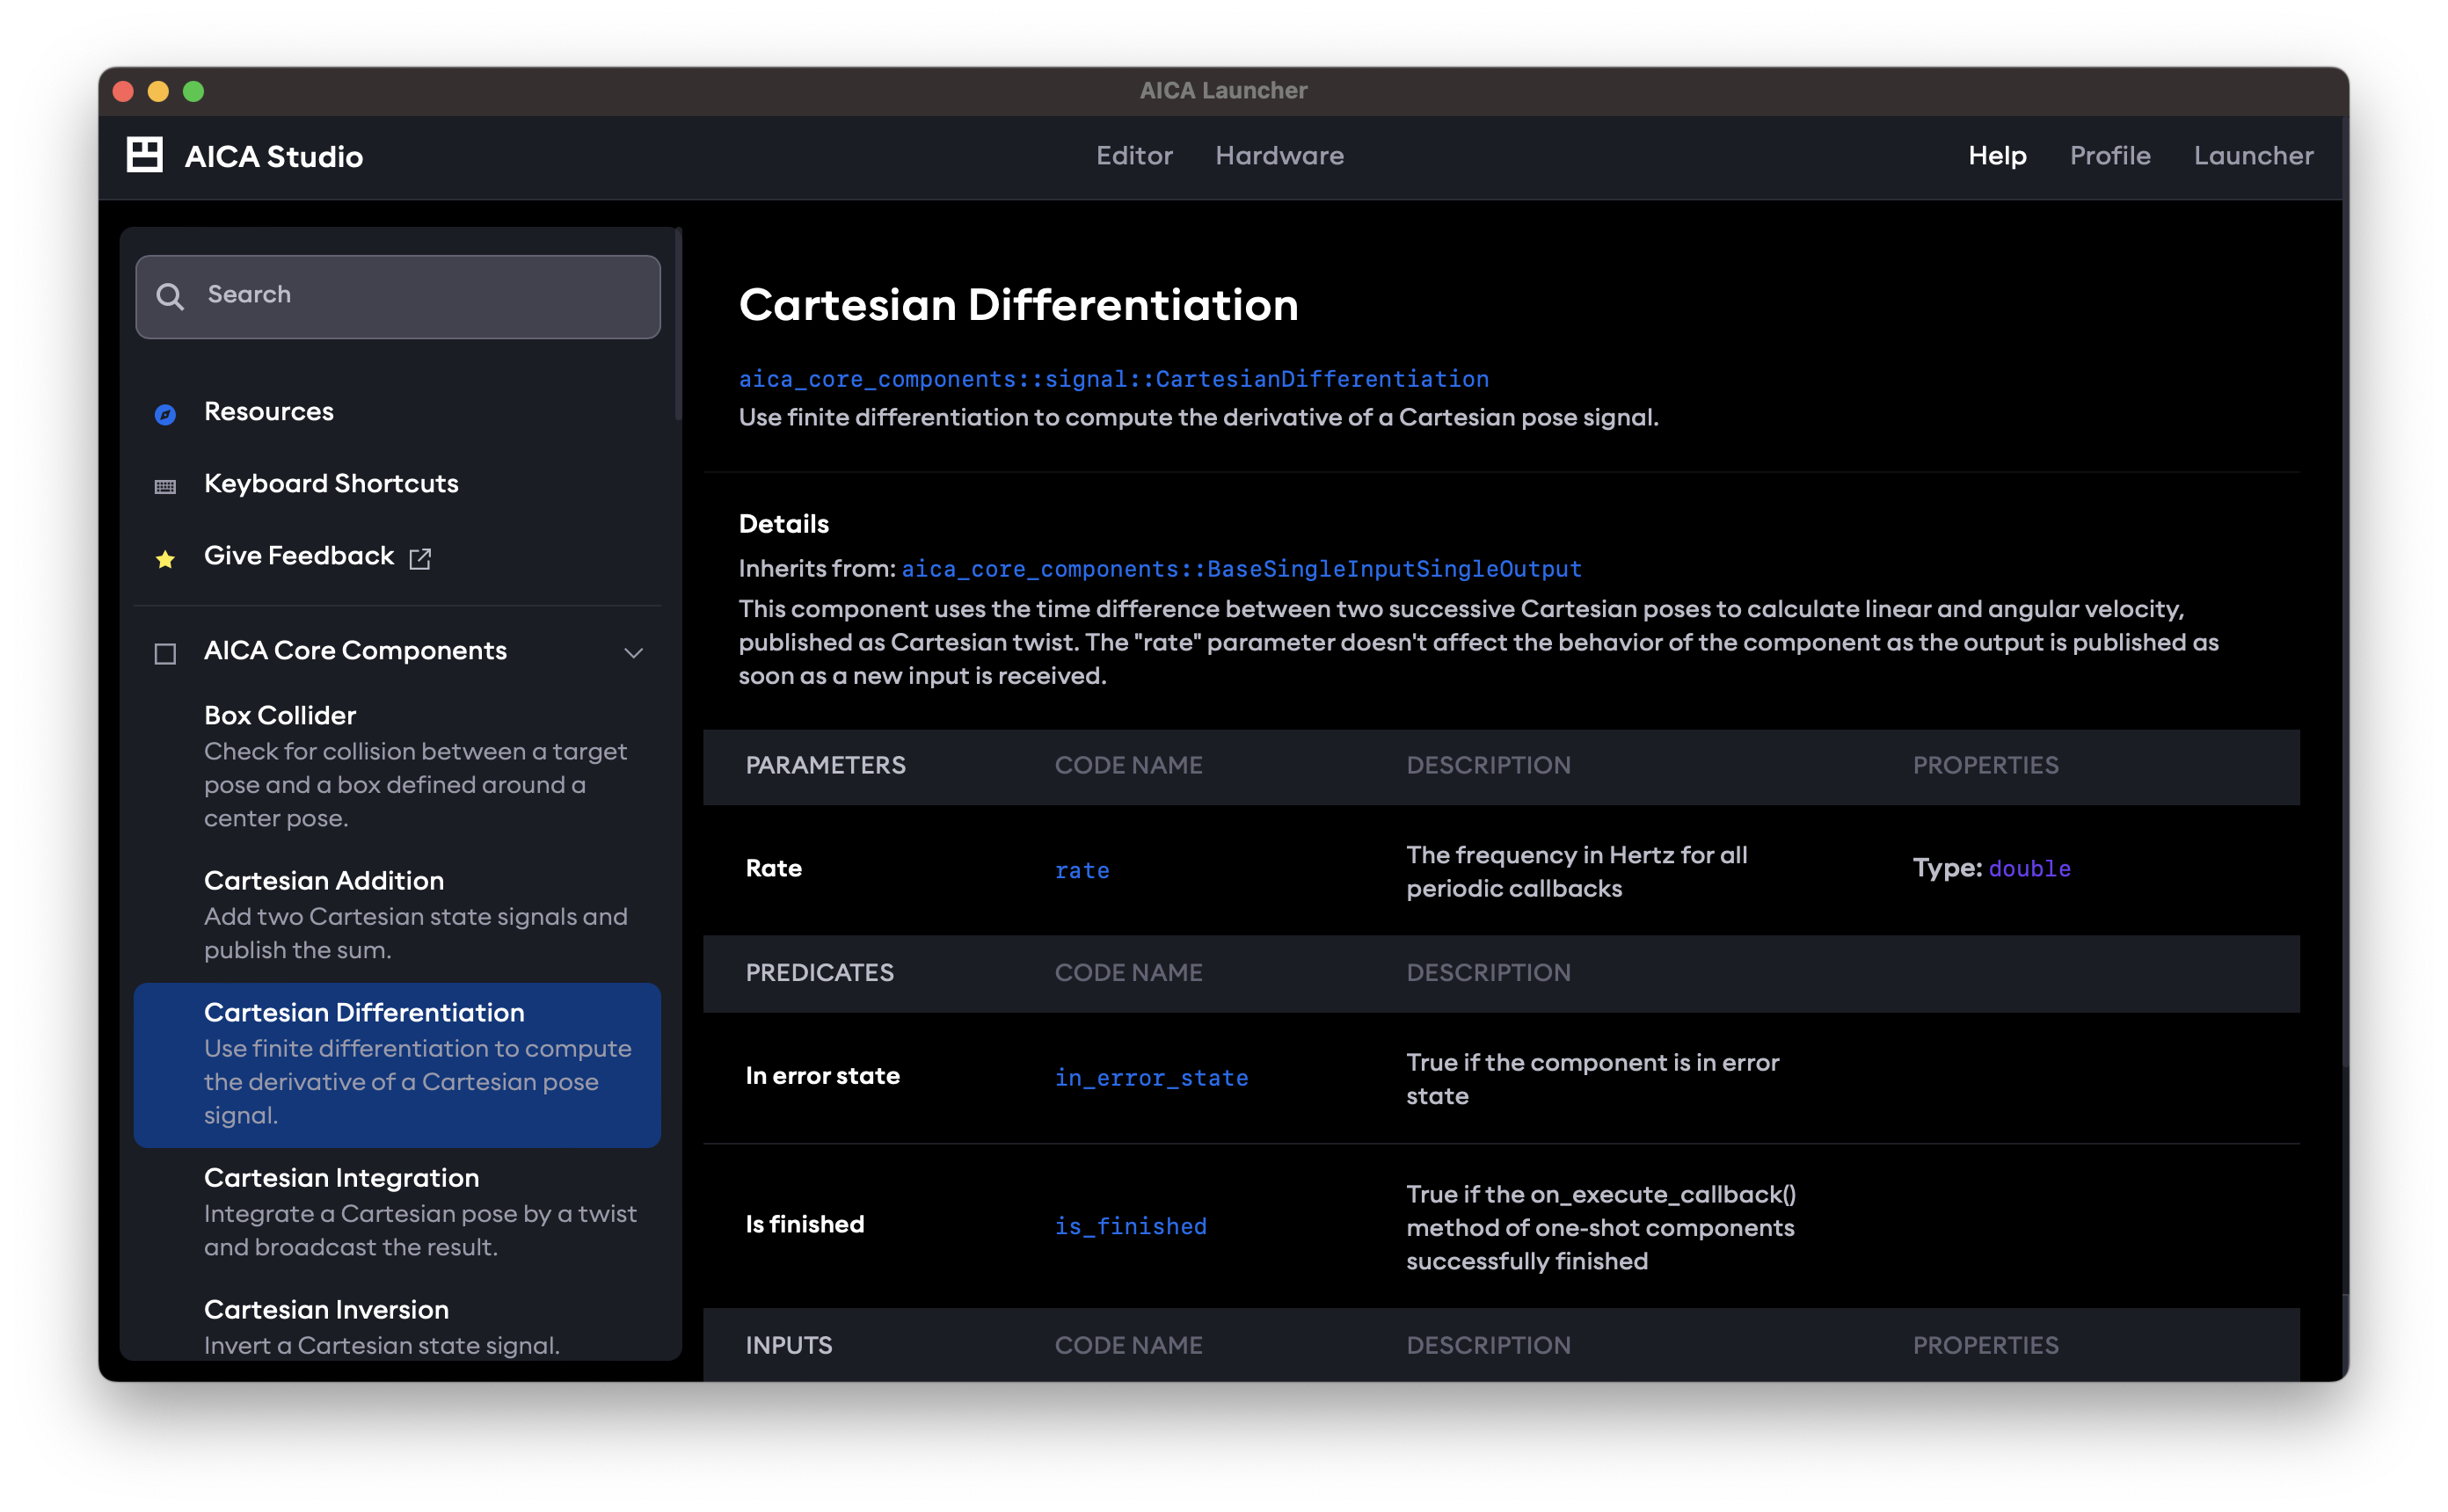Select the Box Collider component
This screenshot has width=2448, height=1512.
280,715
